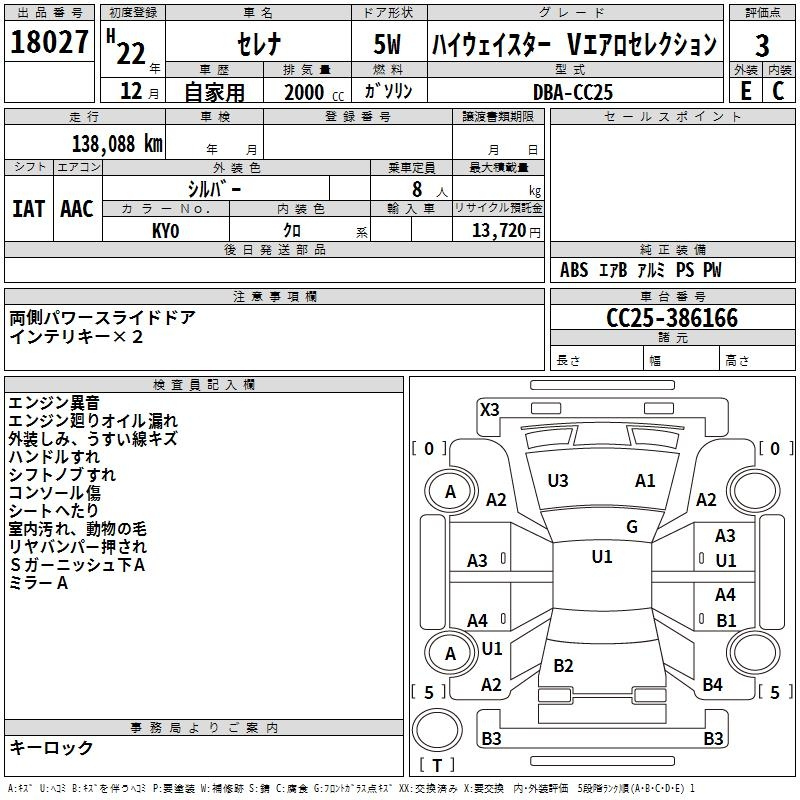Click the [T] spare tire marker
Screen dimensions: 800x800
pyautogui.click(x=439, y=766)
